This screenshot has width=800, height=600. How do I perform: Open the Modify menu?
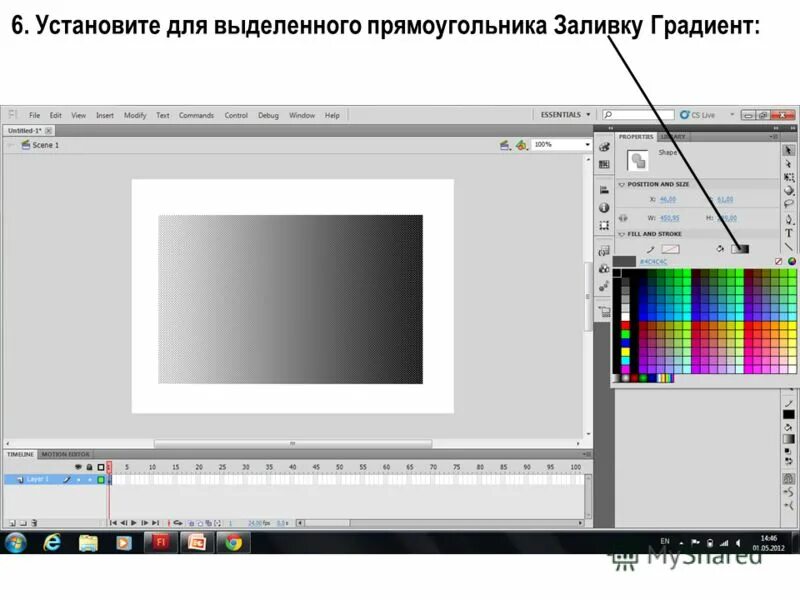(135, 115)
